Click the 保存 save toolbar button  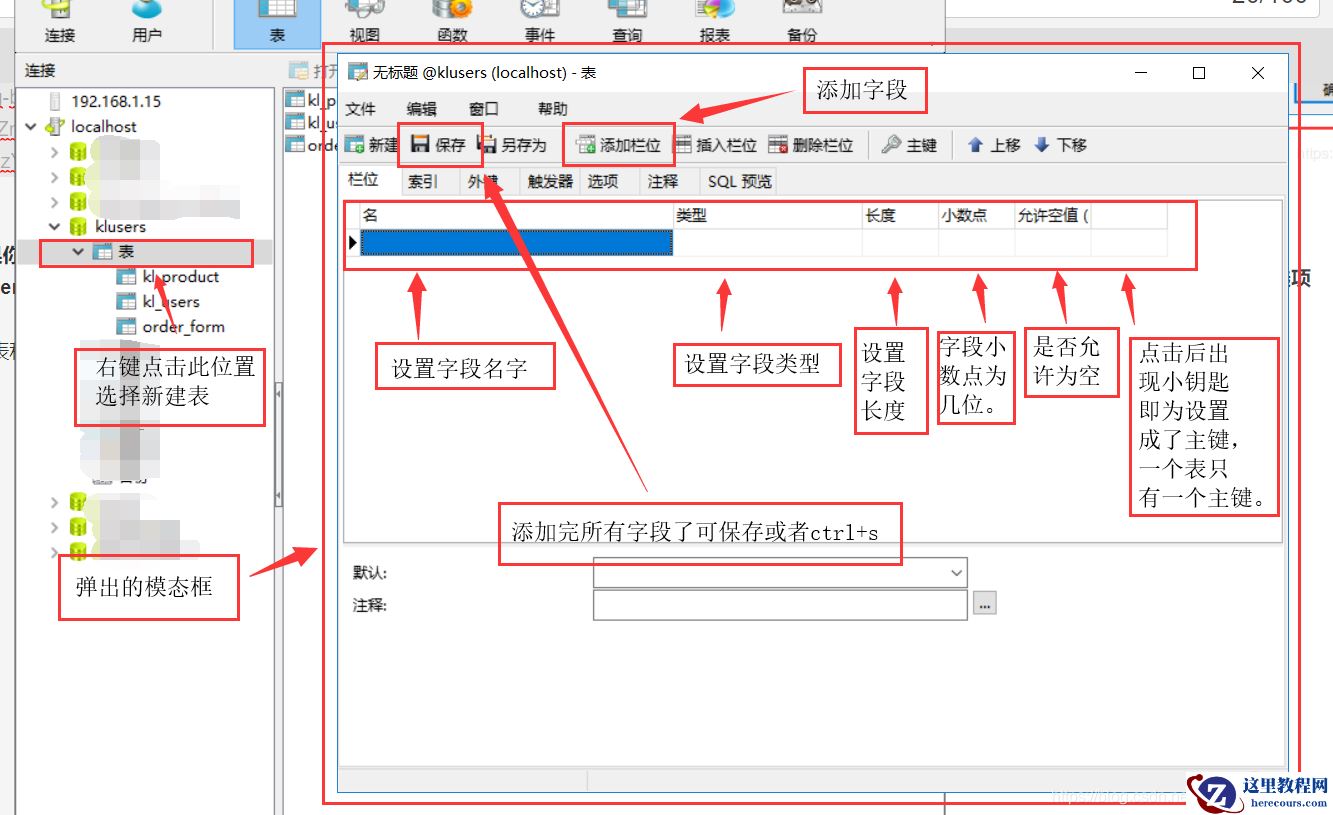point(439,144)
